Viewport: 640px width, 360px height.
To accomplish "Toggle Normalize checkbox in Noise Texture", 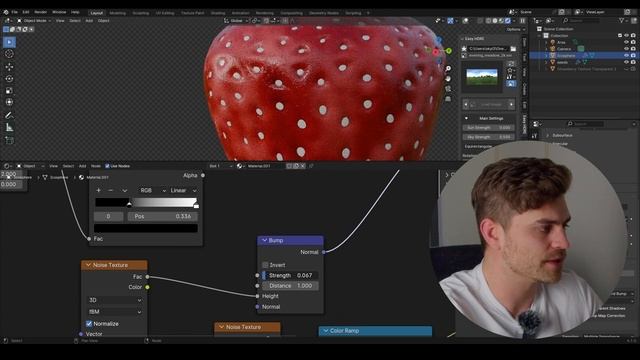I will [89, 324].
